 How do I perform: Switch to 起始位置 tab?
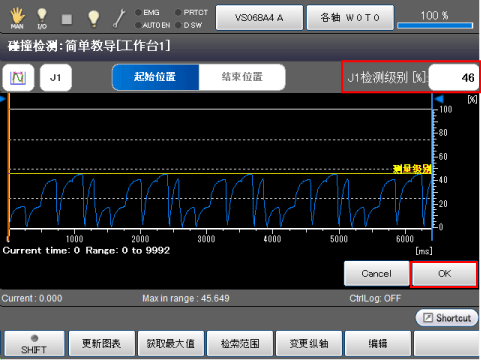coord(155,77)
